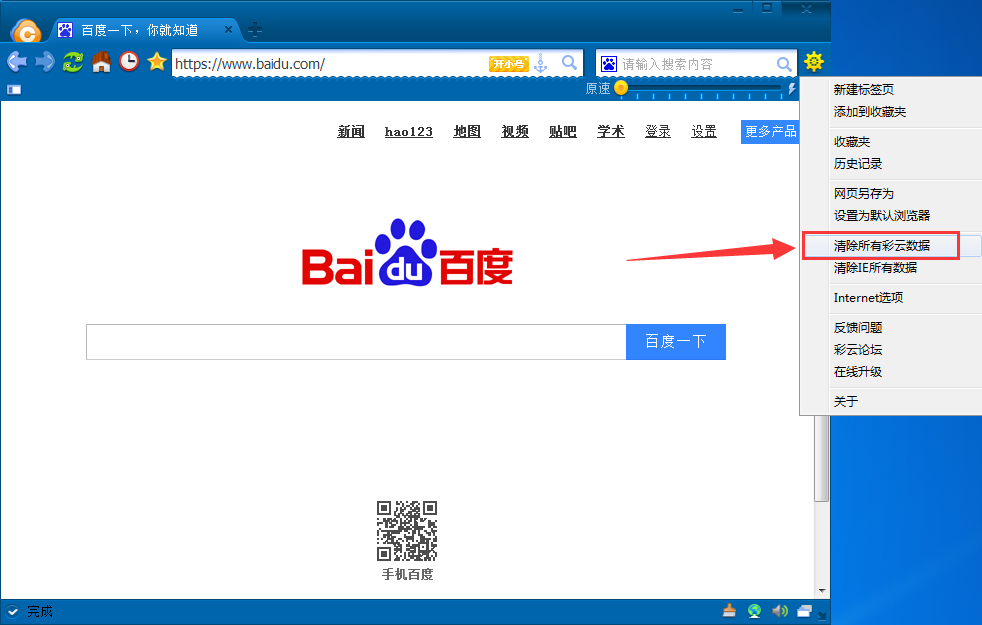Select 在线升级 menu entry
Image resolution: width=982 pixels, height=625 pixels.
click(x=858, y=371)
